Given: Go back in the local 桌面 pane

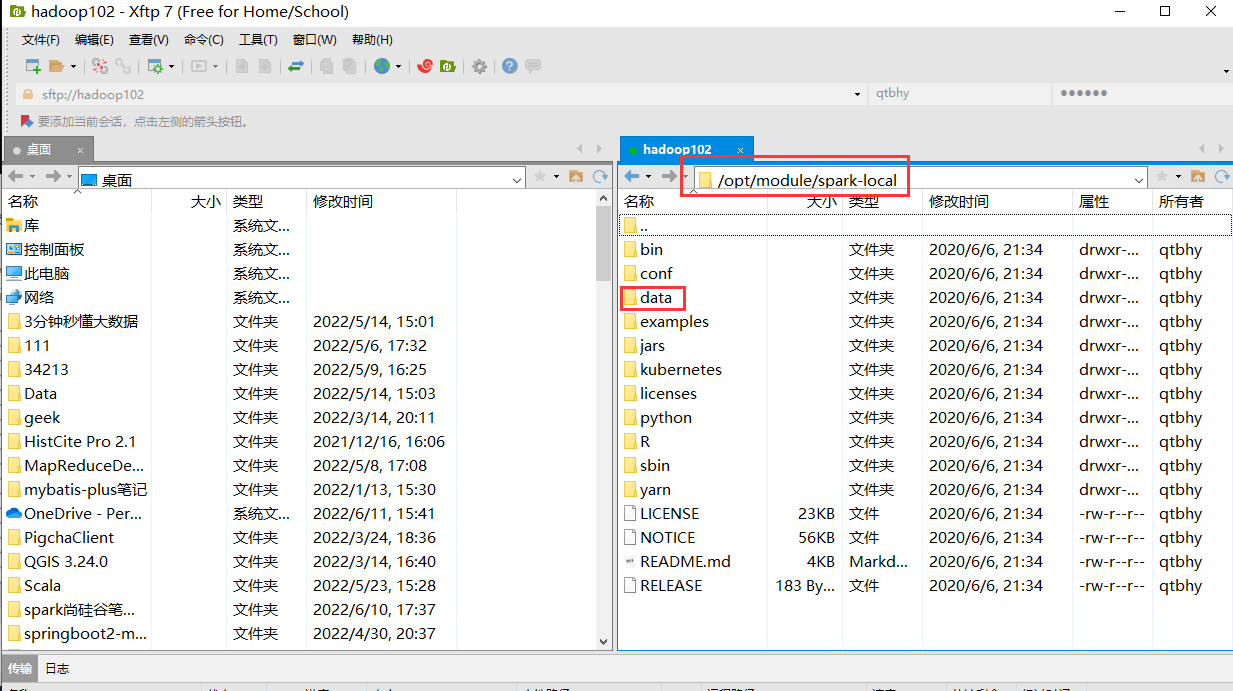Looking at the screenshot, I should 16,176.
